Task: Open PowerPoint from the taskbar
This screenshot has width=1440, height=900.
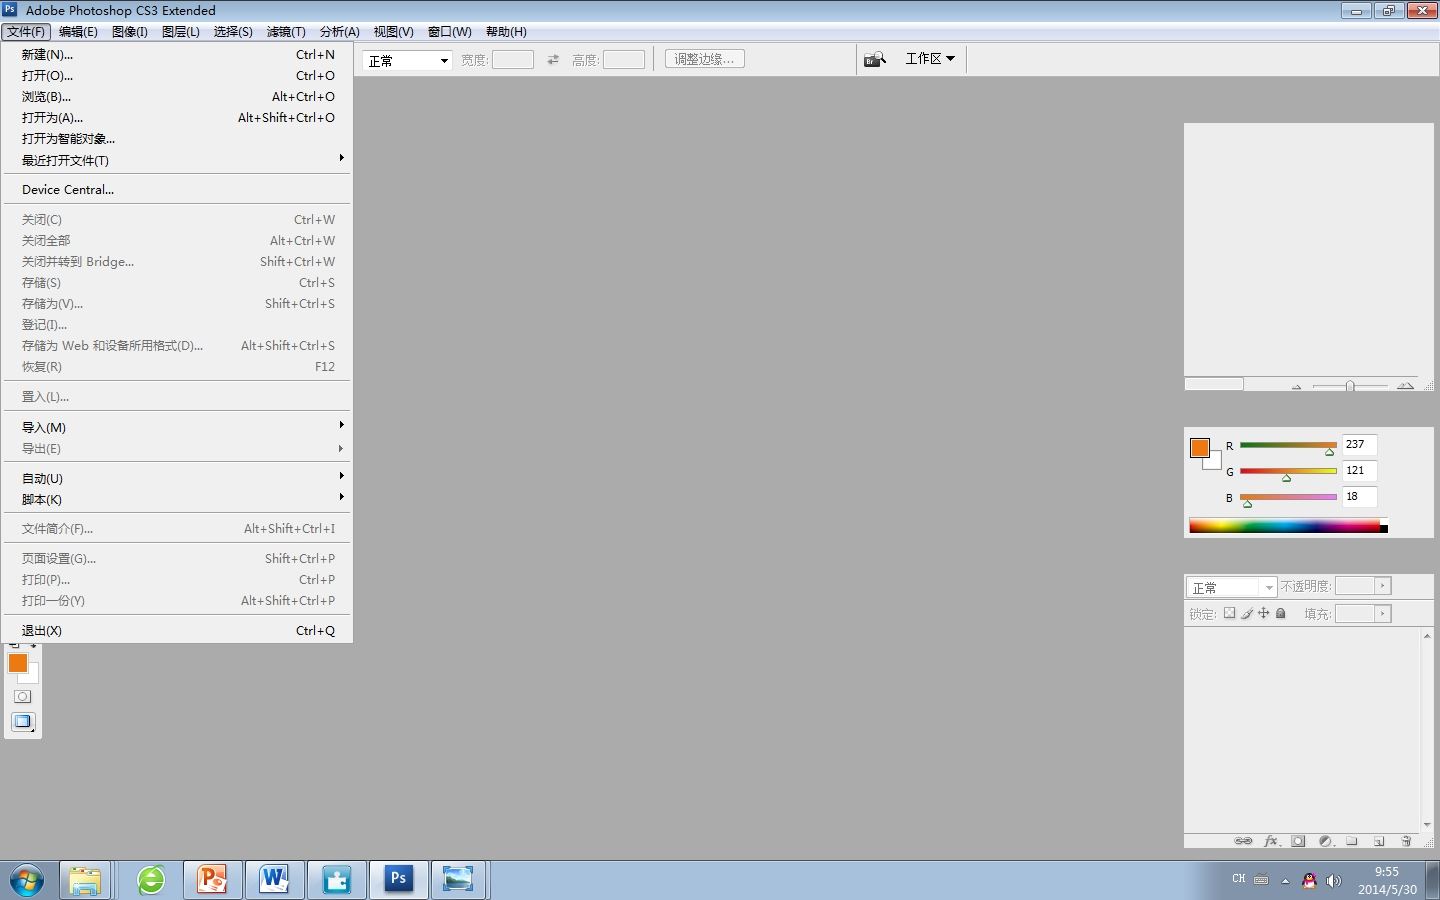Action: pyautogui.click(x=212, y=880)
